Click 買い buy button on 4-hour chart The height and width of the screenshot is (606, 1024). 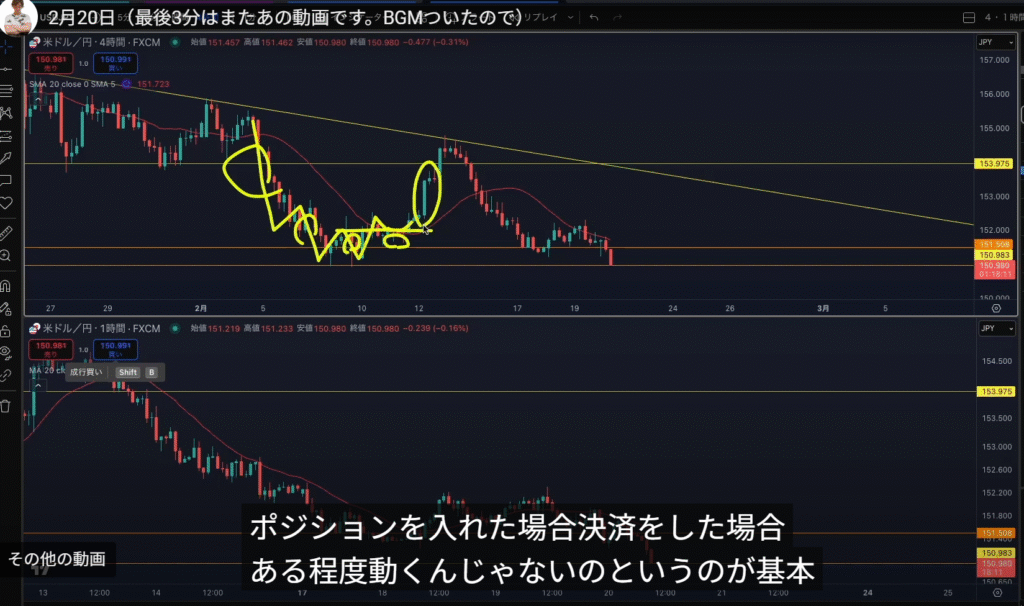click(x=116, y=63)
